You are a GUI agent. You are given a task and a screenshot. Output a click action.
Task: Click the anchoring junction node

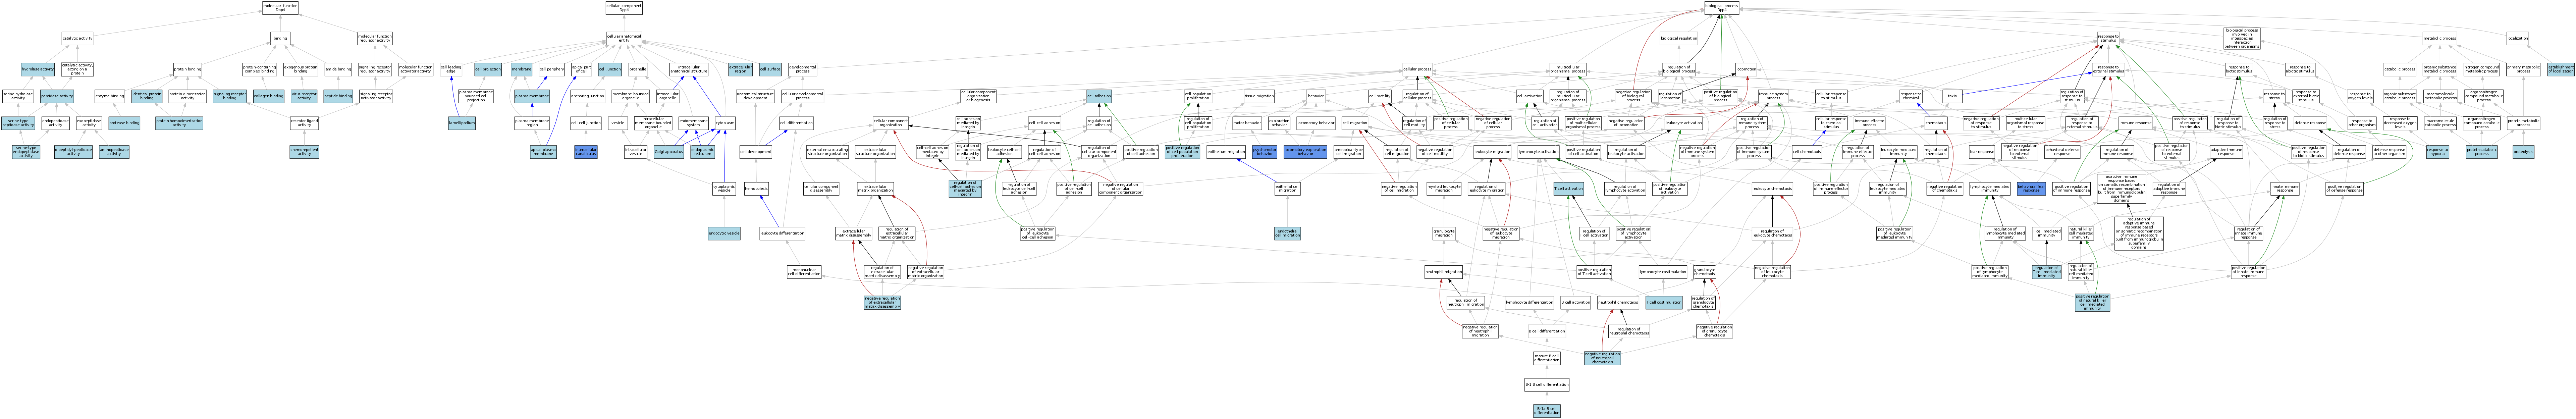click(587, 96)
